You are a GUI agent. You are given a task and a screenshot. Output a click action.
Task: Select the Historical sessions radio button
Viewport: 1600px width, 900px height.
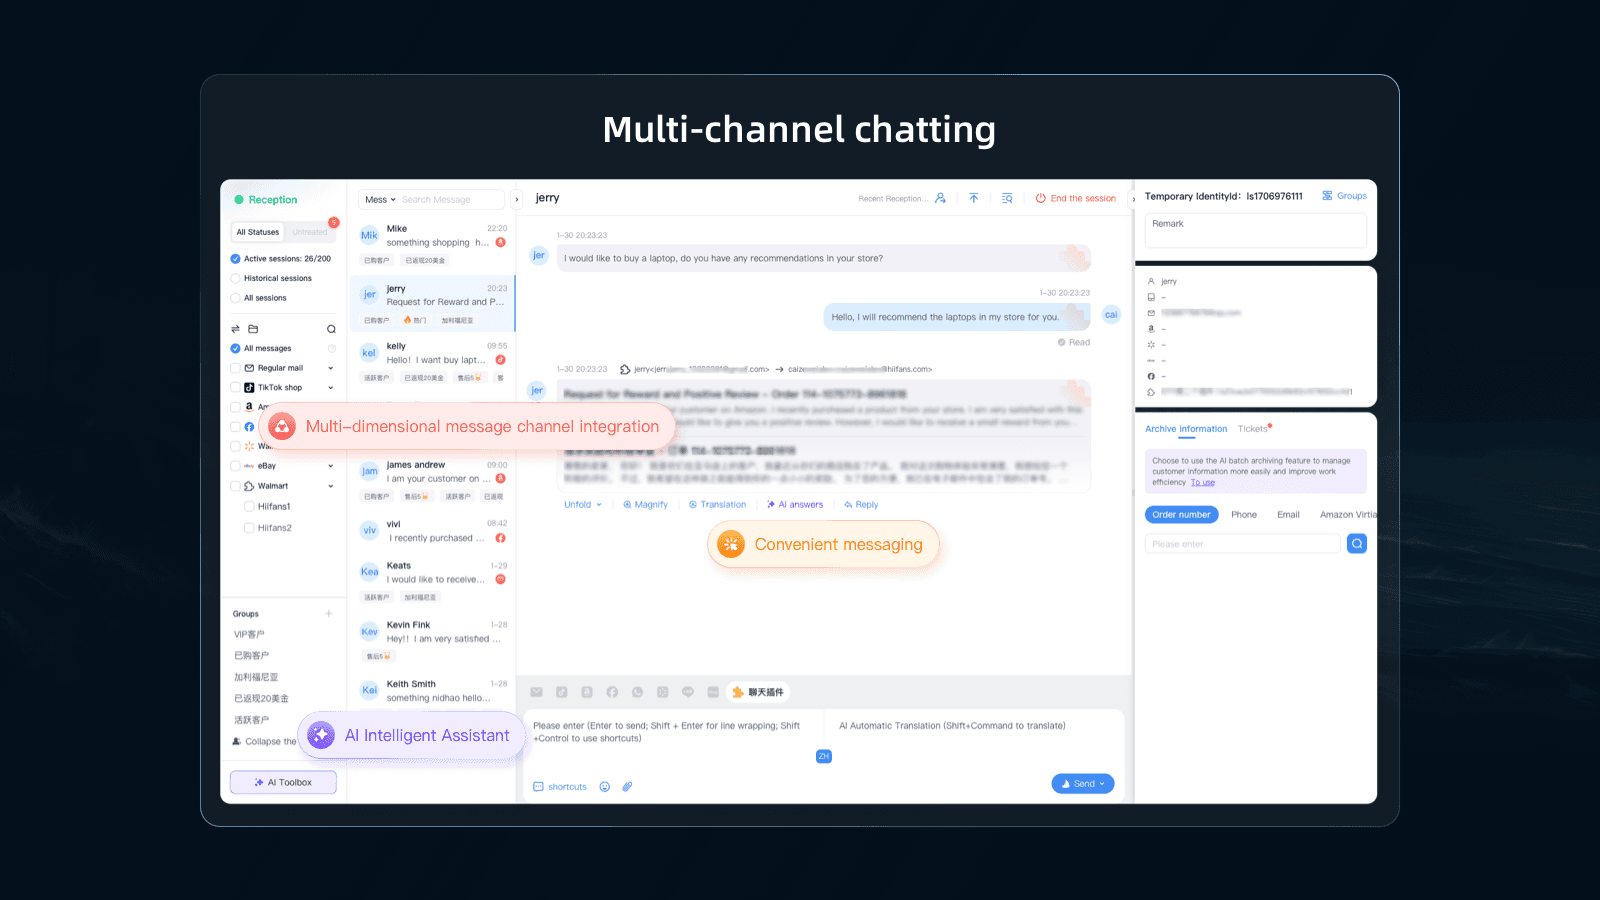(x=235, y=278)
